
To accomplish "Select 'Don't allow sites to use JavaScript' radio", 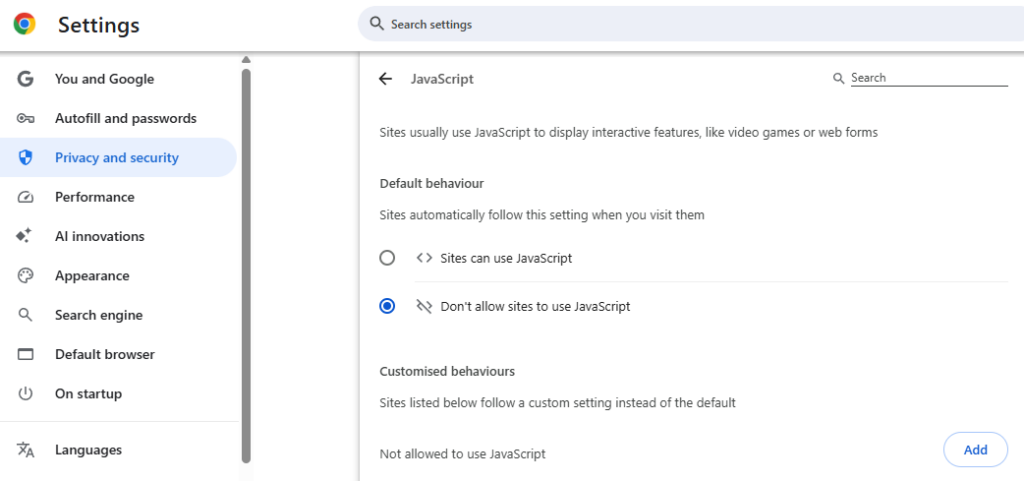I will pyautogui.click(x=388, y=307).
